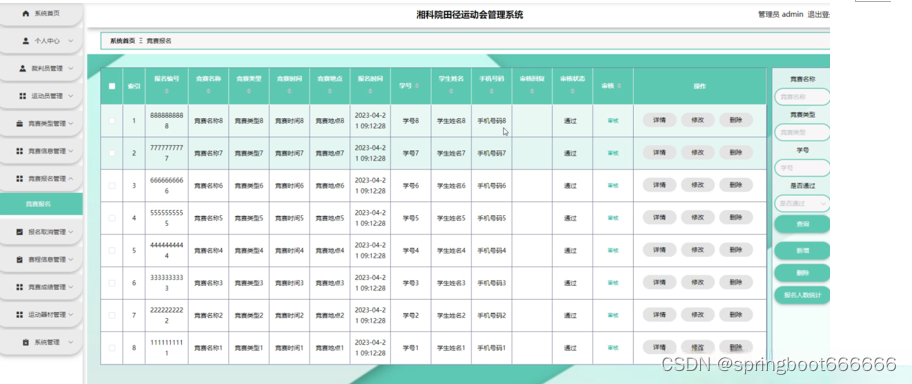
Task: Click the sort arrows under 竞赛地点 header
Action: [x=330, y=91]
